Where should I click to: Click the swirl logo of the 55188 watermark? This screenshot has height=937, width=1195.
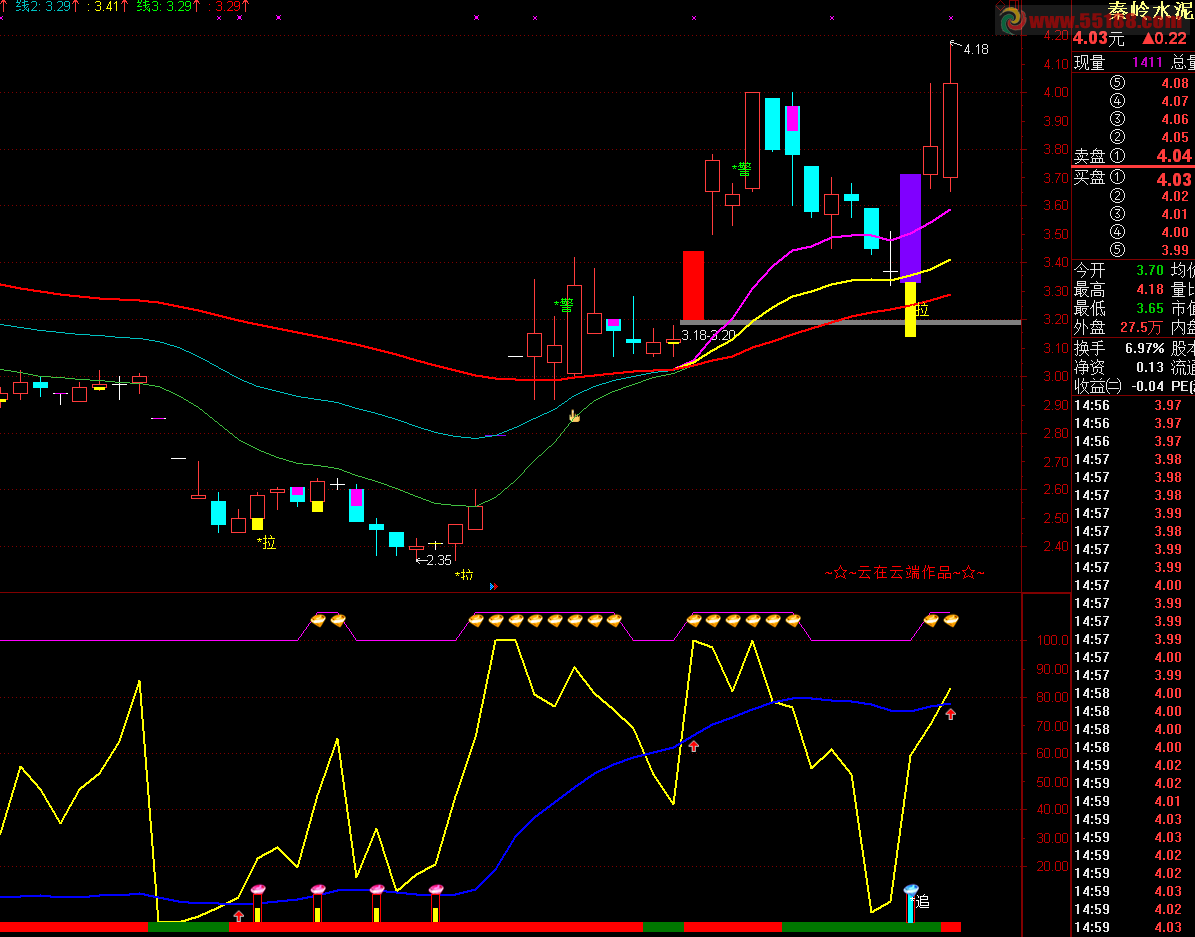[1011, 19]
